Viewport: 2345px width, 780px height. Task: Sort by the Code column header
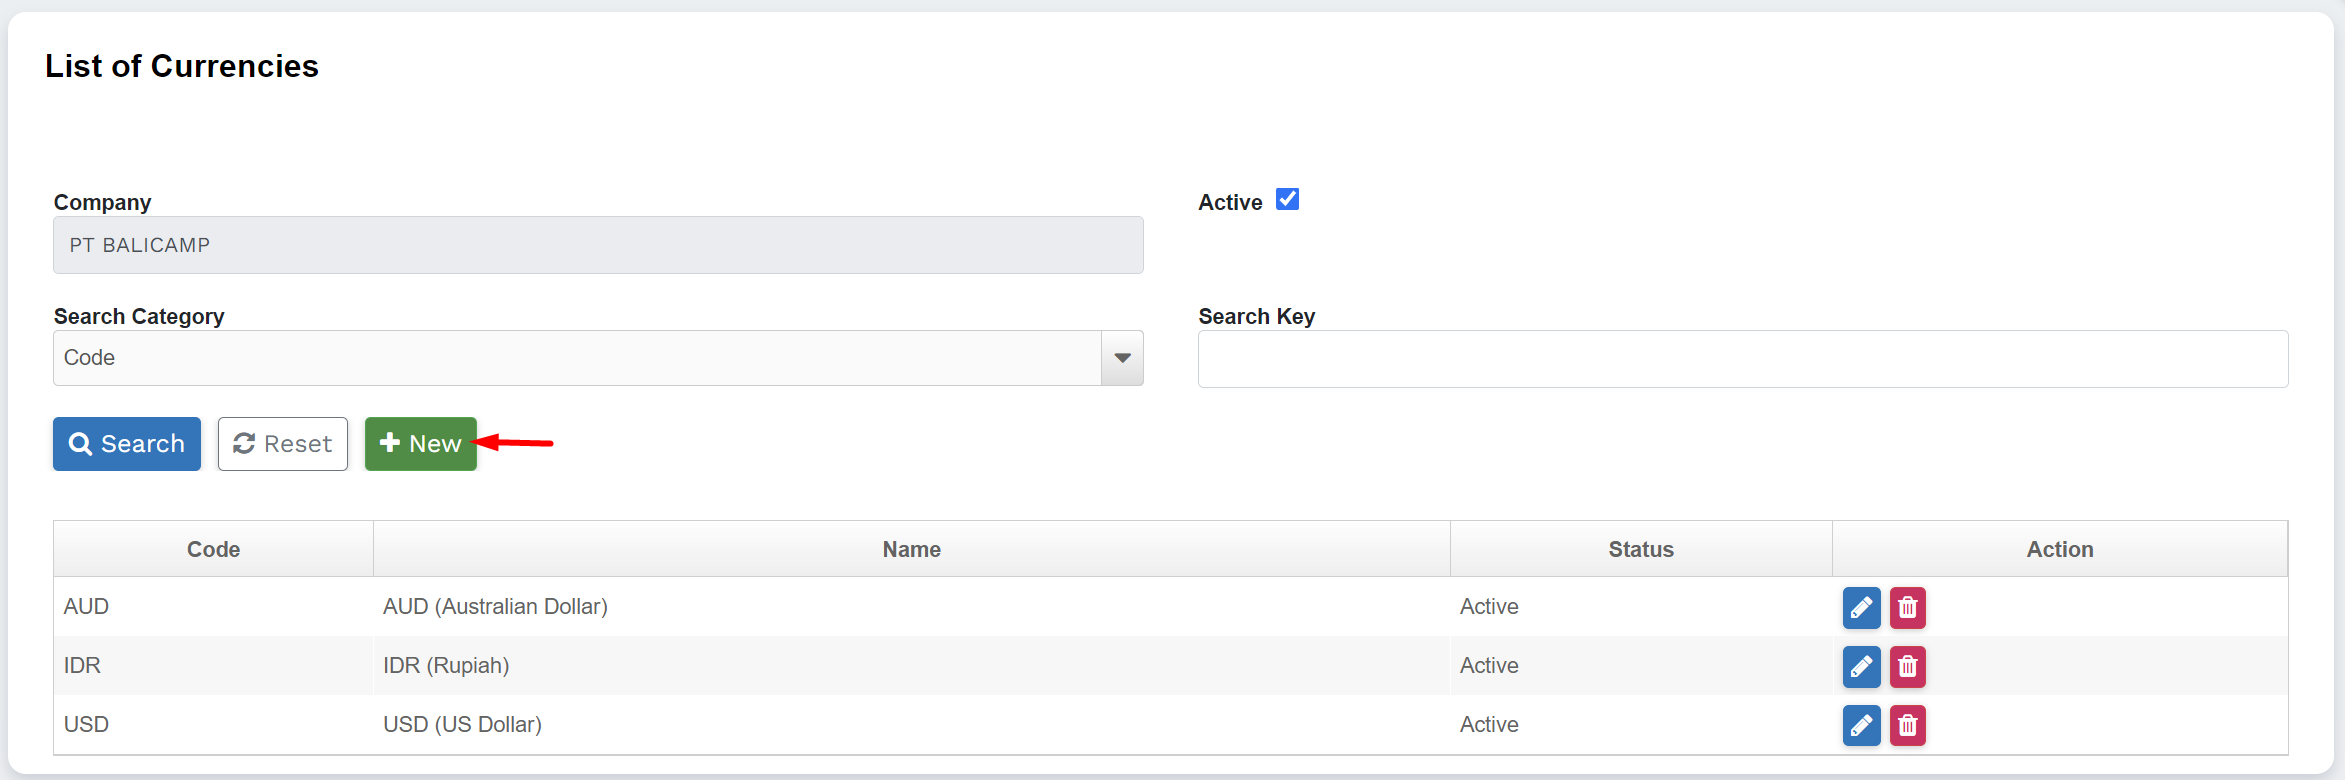213,549
